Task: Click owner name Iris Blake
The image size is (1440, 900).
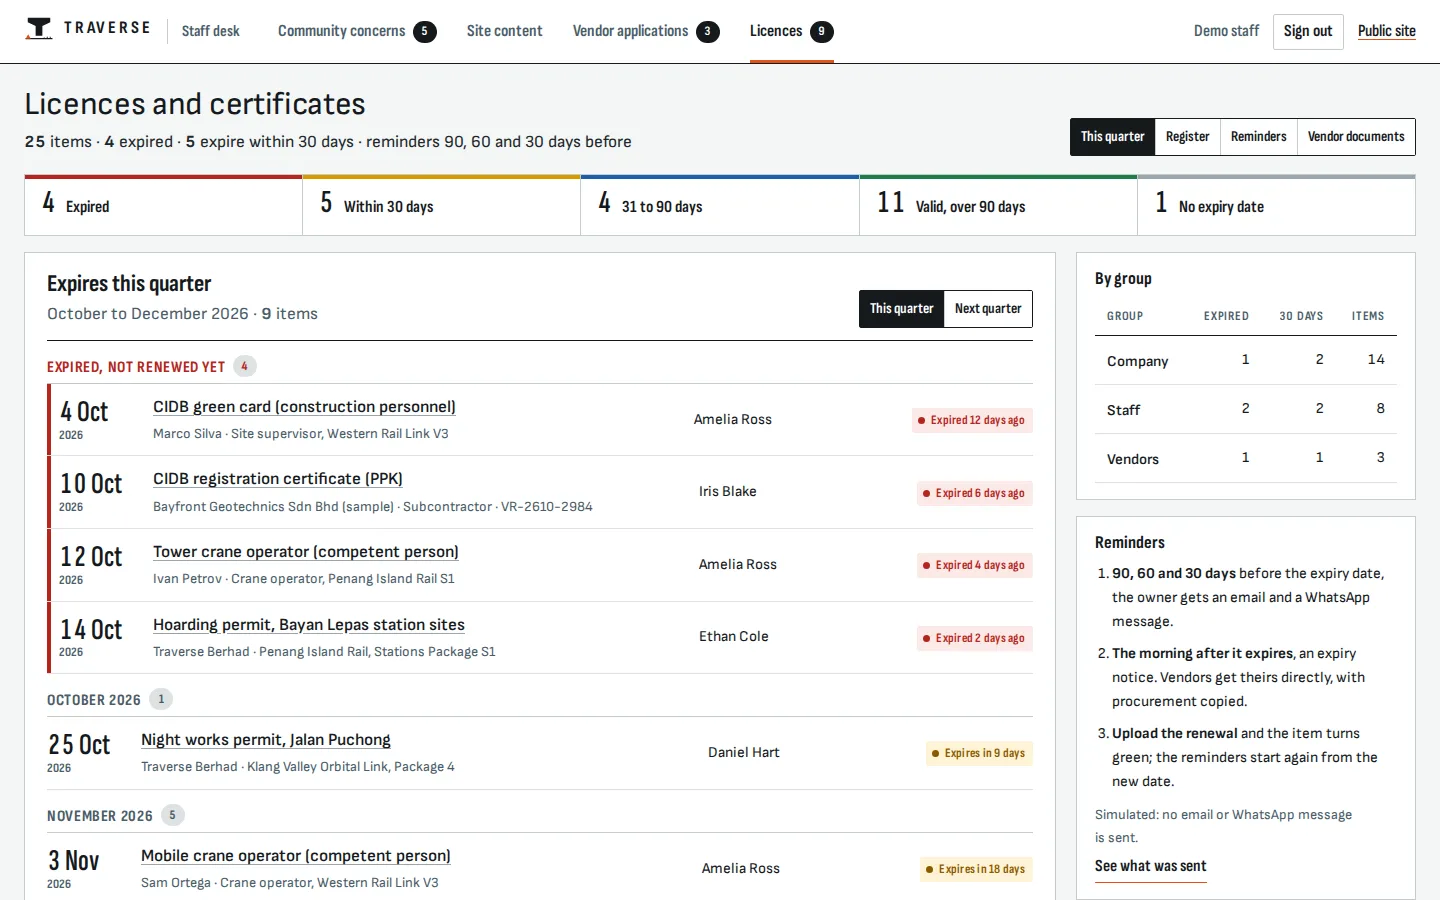Action: pyautogui.click(x=728, y=492)
